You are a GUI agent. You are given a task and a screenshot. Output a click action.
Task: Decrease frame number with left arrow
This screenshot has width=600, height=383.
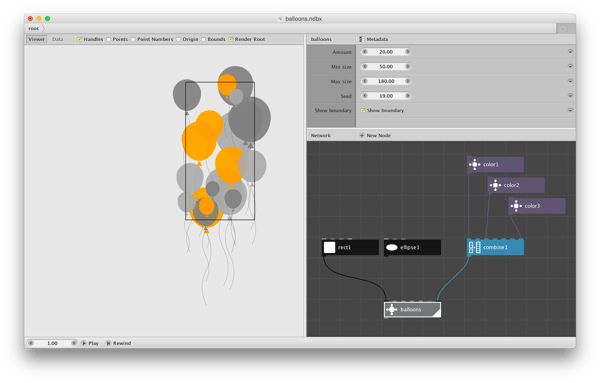click(x=31, y=343)
